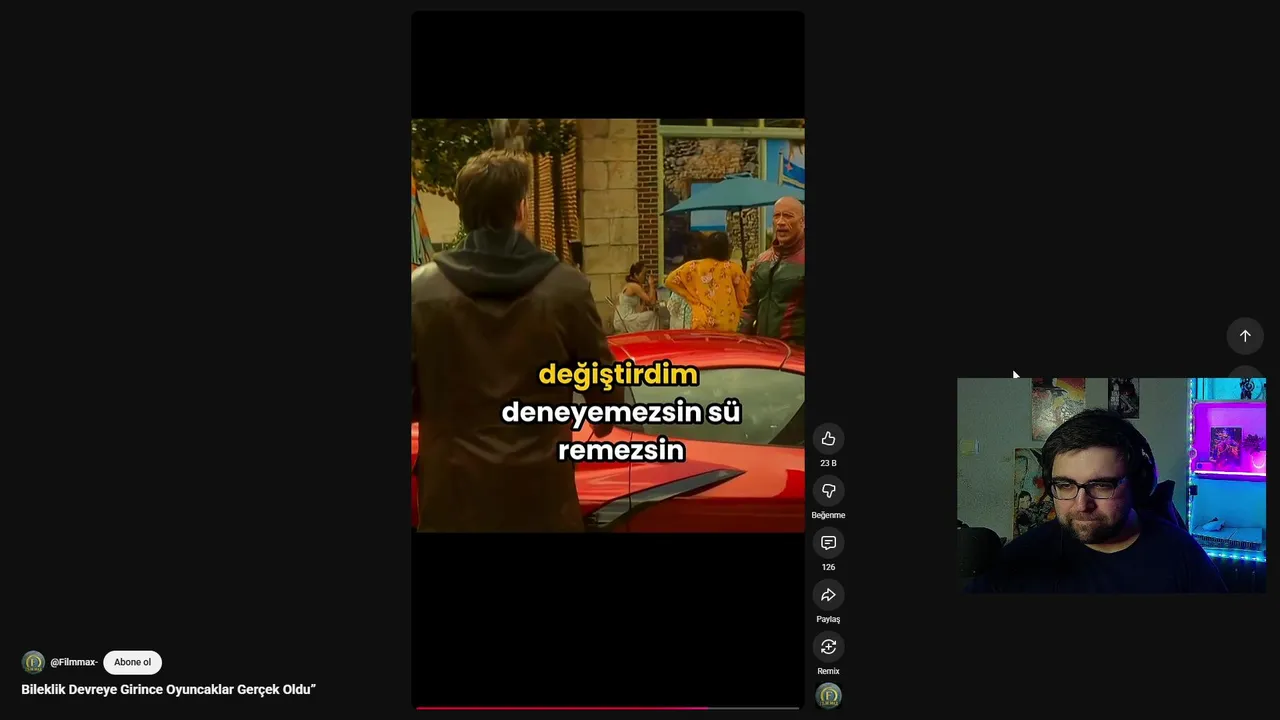
Task: Click the '23 B' like count
Action: [x=828, y=463]
